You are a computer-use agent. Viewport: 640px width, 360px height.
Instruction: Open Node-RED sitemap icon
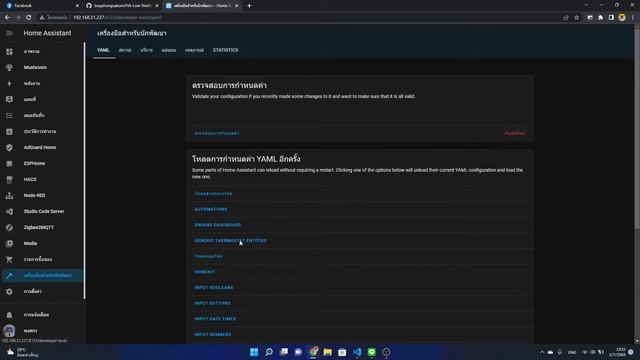point(9,196)
